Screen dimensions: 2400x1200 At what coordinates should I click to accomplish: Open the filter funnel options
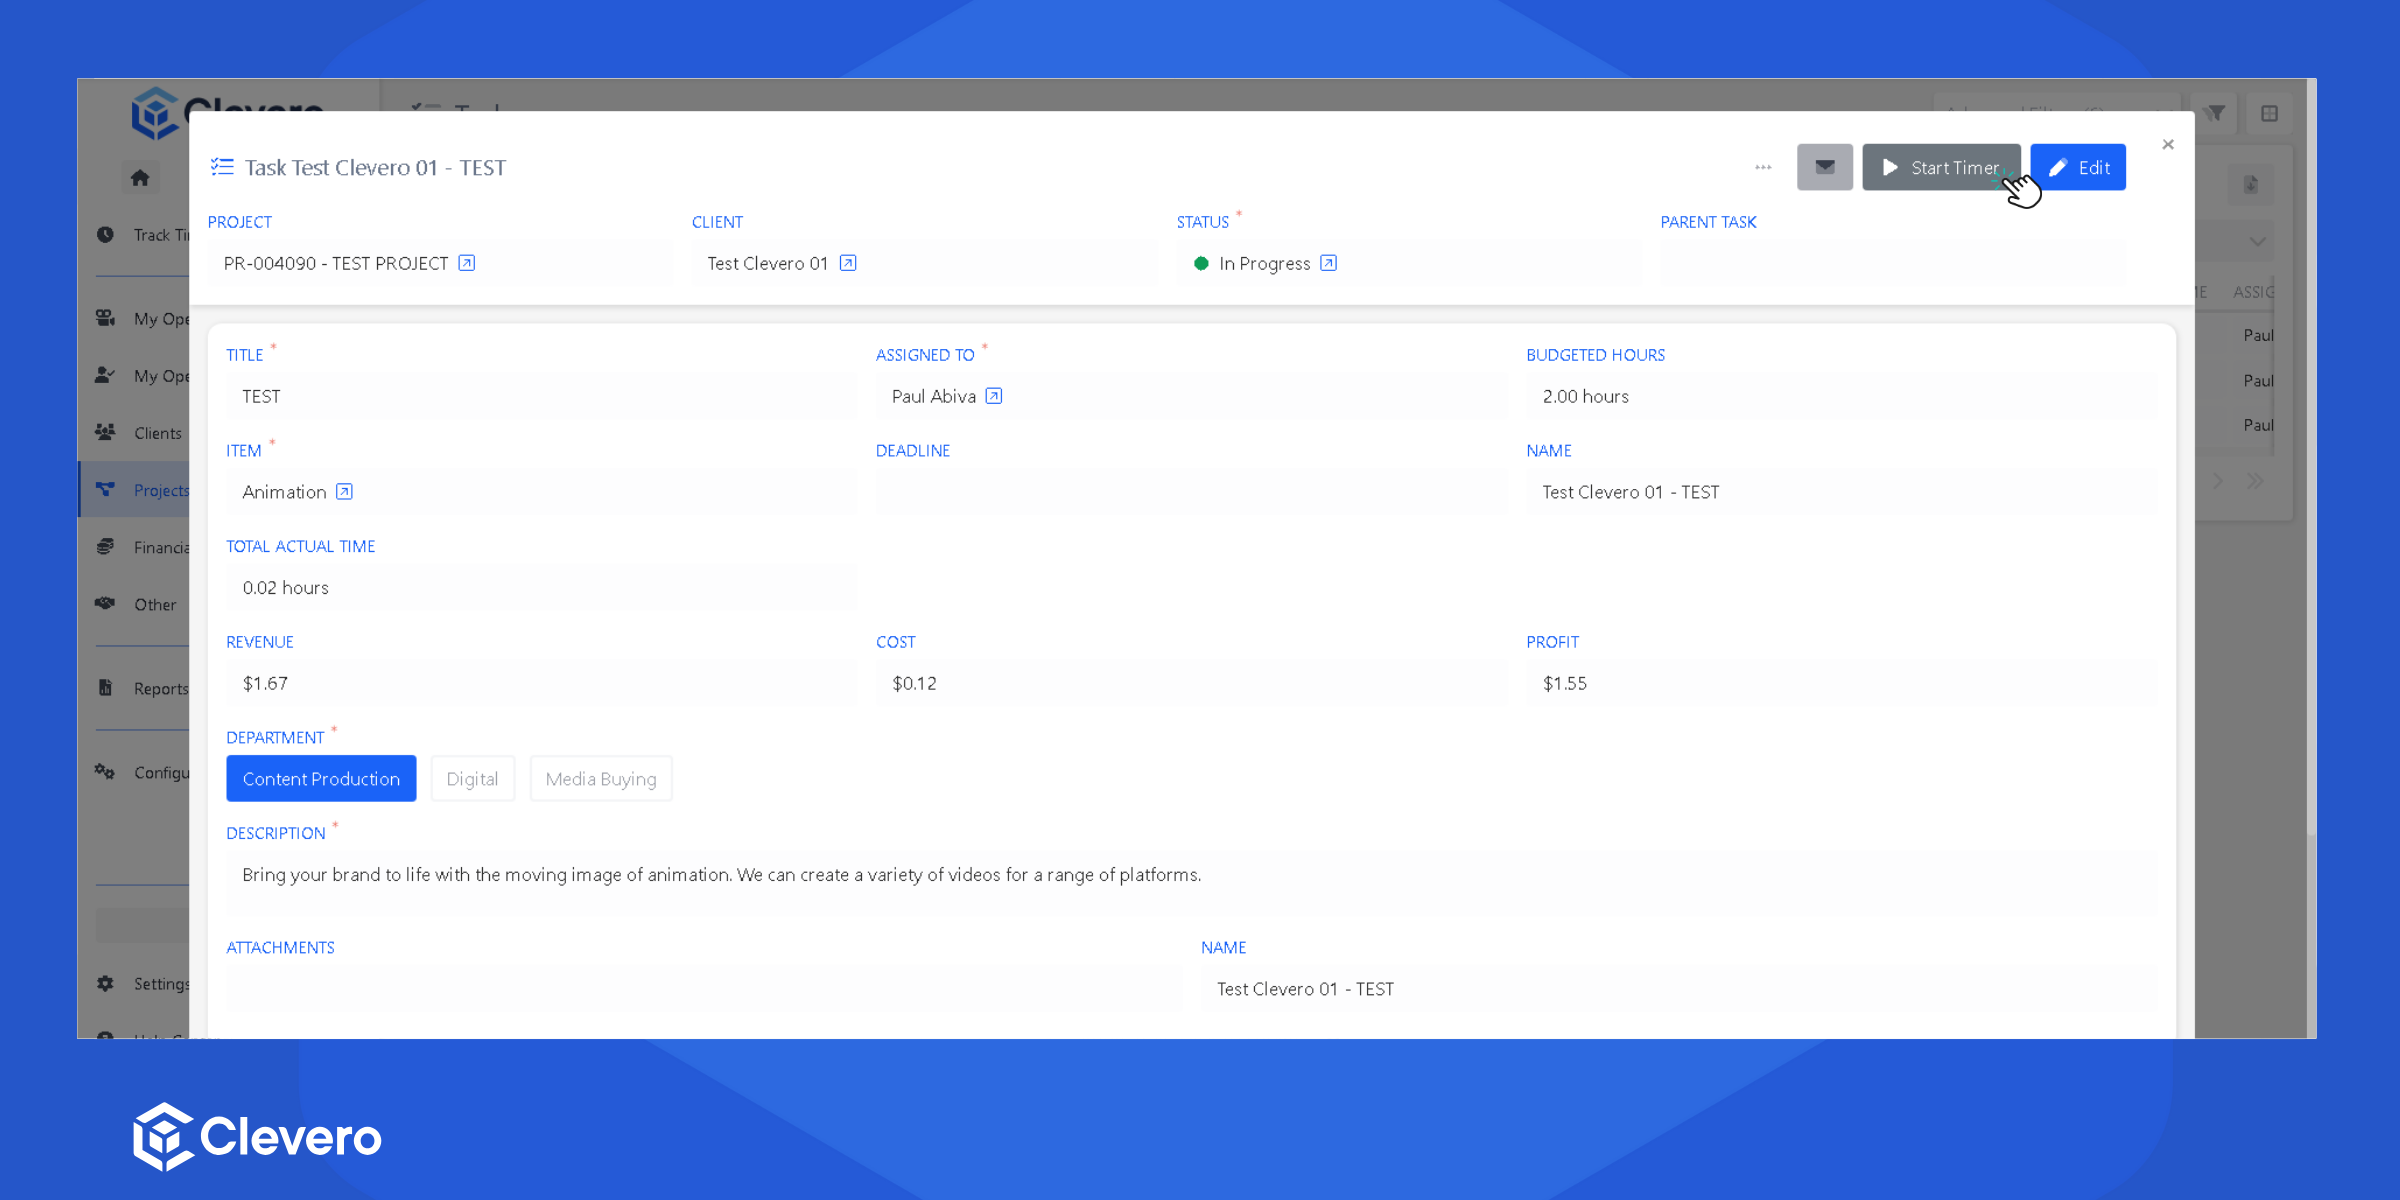[x=2216, y=114]
